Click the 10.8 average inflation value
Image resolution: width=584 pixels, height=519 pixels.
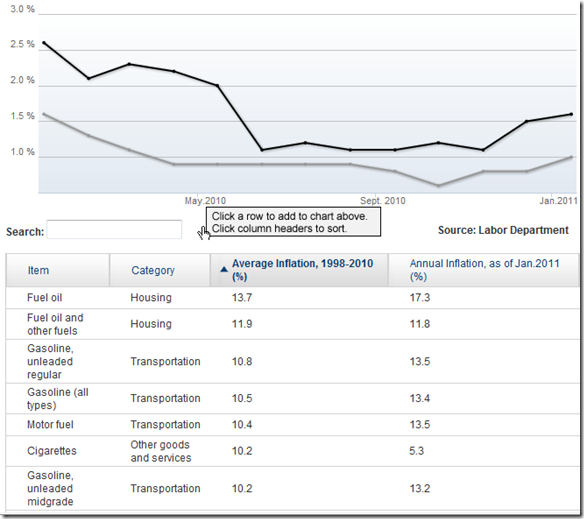point(242,361)
